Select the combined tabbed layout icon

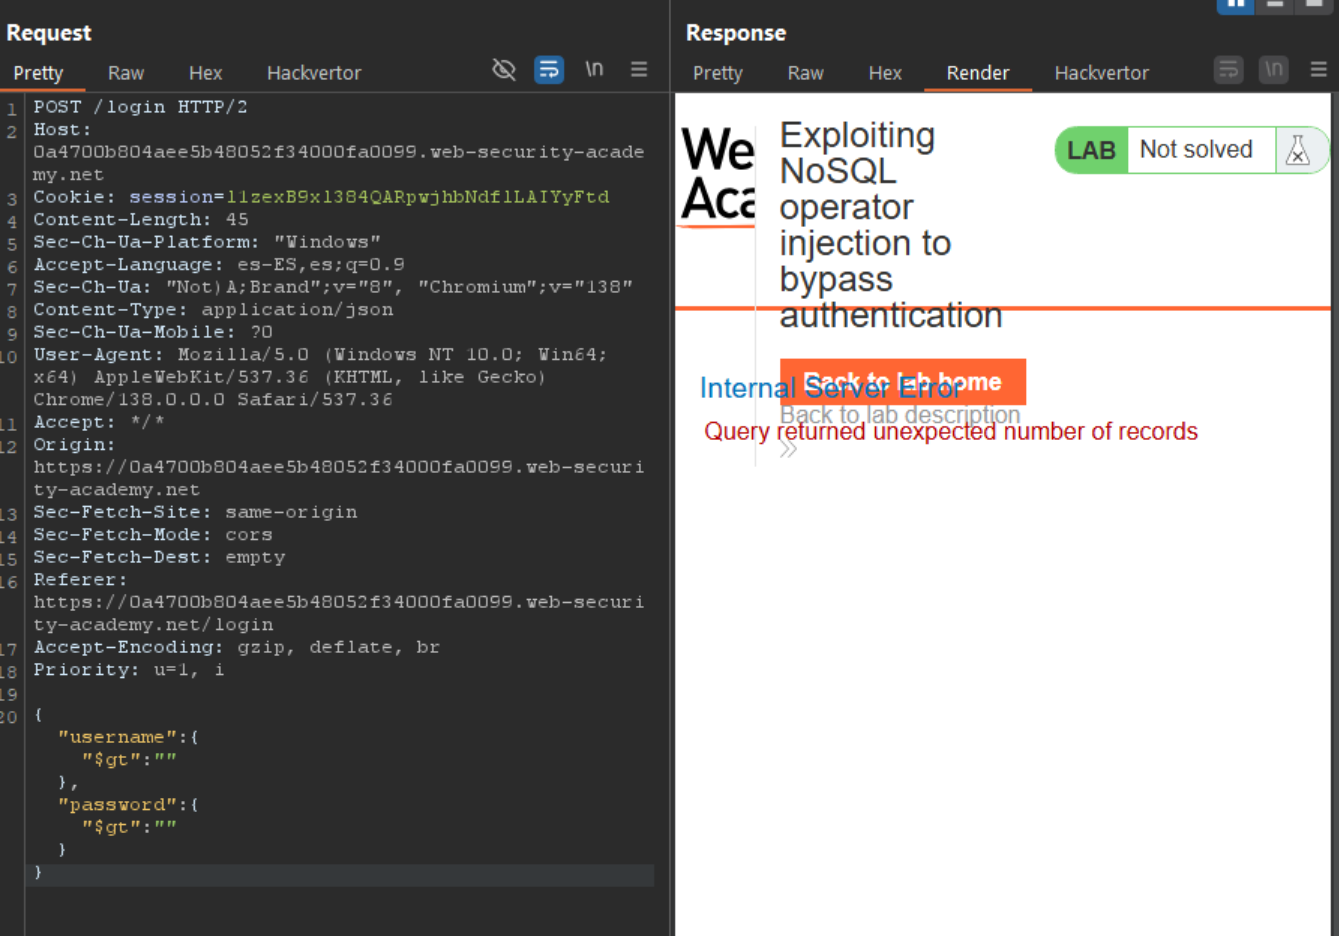click(1312, 5)
